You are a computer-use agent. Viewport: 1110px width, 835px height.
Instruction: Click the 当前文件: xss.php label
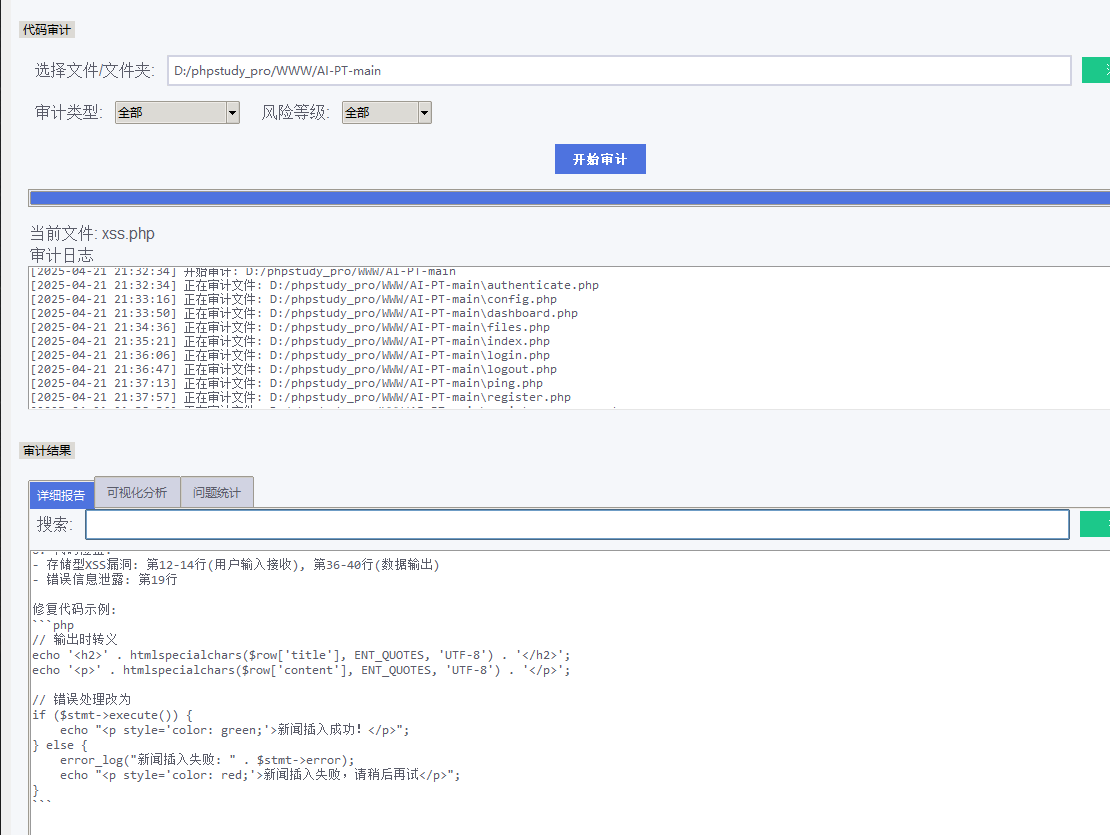pos(92,234)
